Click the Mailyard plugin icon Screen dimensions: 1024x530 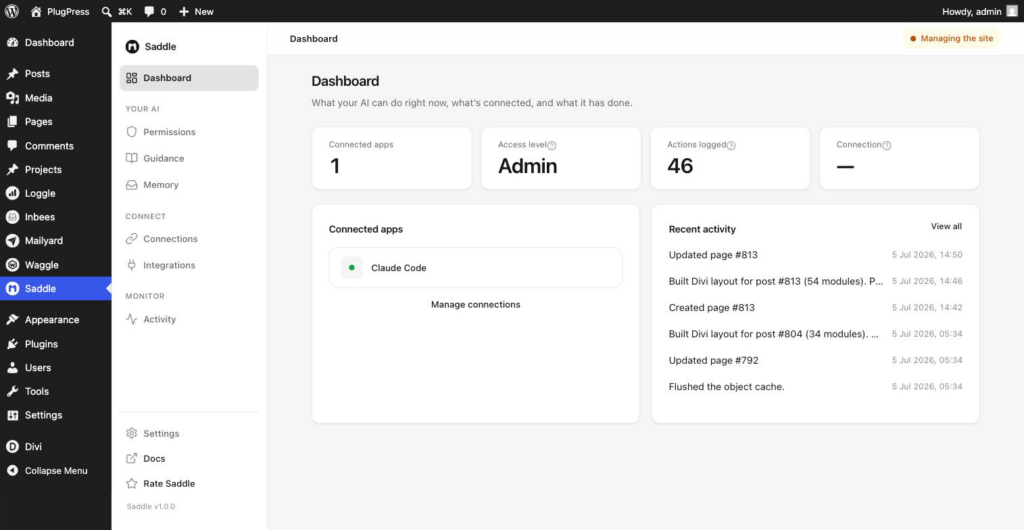12,241
